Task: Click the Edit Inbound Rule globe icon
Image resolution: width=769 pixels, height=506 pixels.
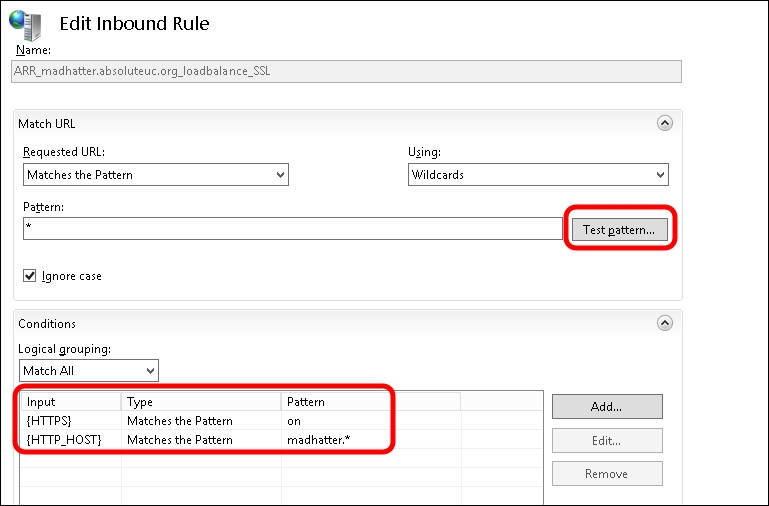Action: [x=28, y=21]
